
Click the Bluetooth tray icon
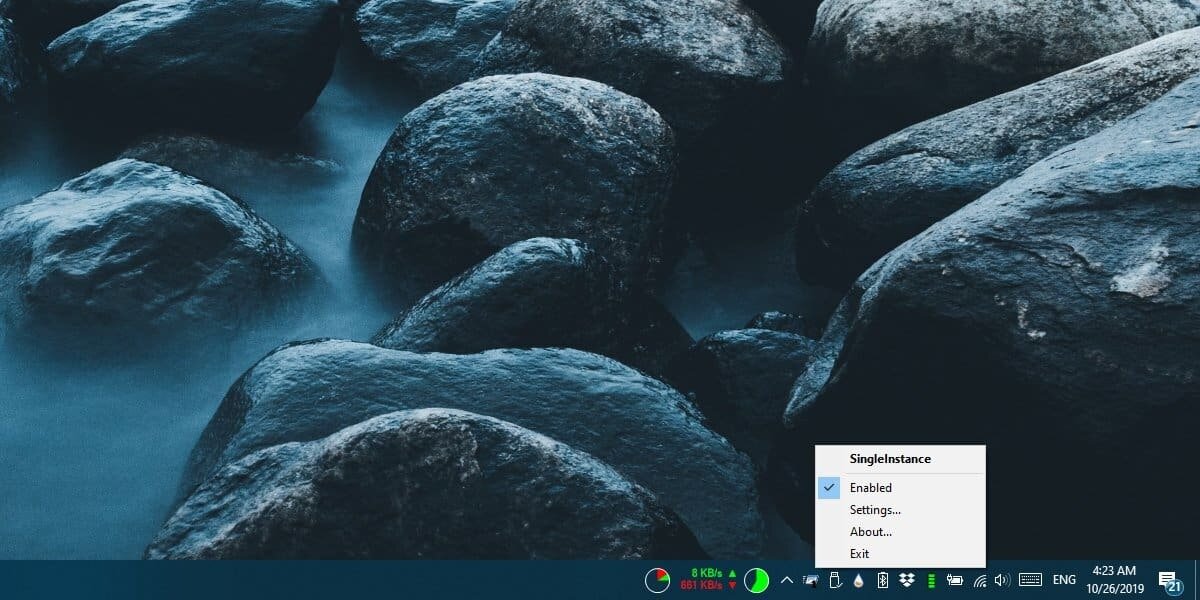coord(883,579)
